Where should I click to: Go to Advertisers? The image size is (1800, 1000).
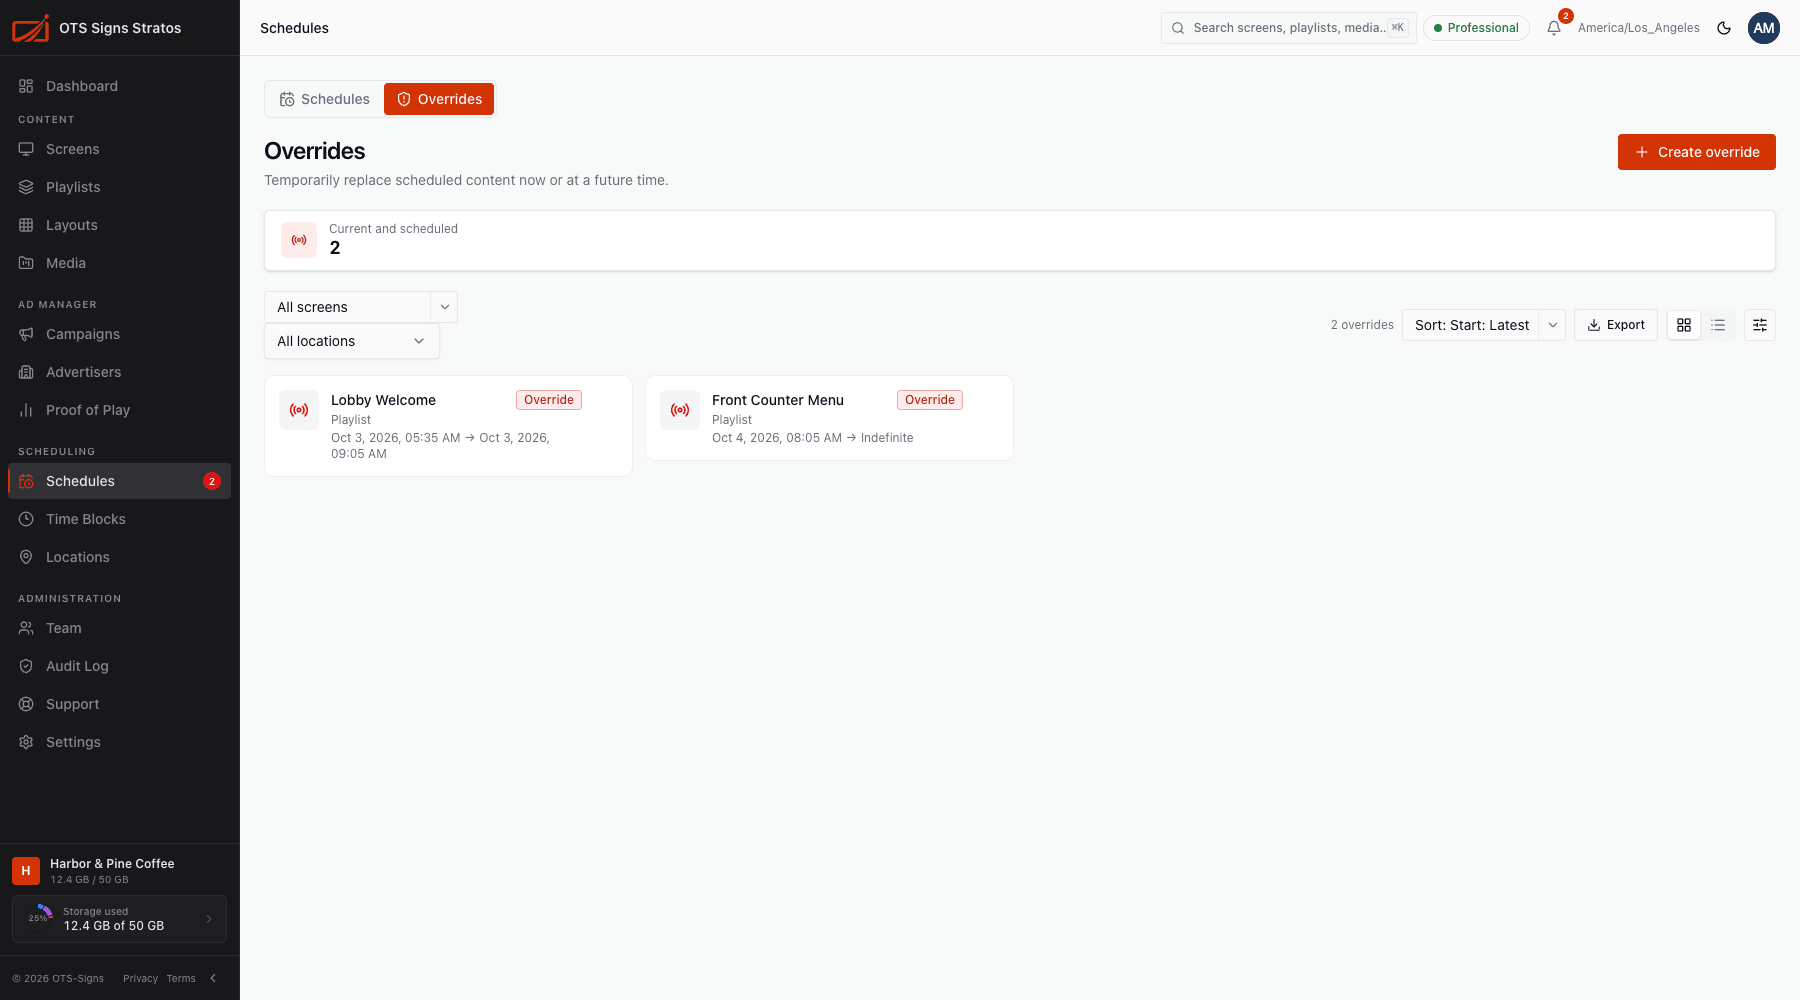coord(120,372)
